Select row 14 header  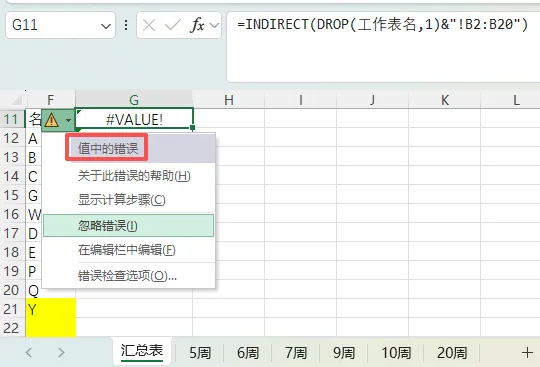11,176
